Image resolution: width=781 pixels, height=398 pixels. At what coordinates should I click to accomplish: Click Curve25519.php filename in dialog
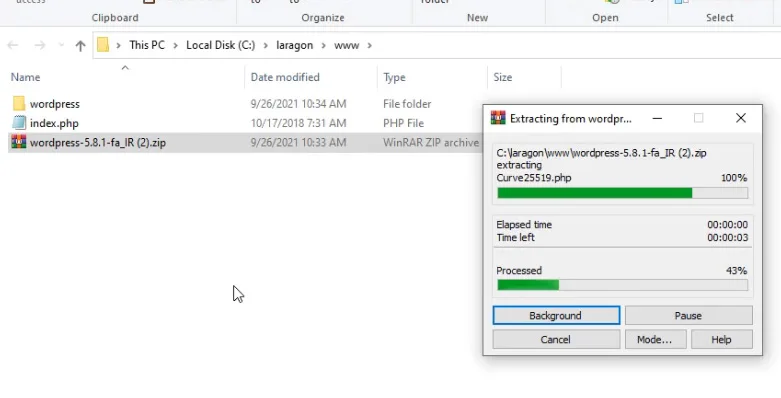point(534,178)
